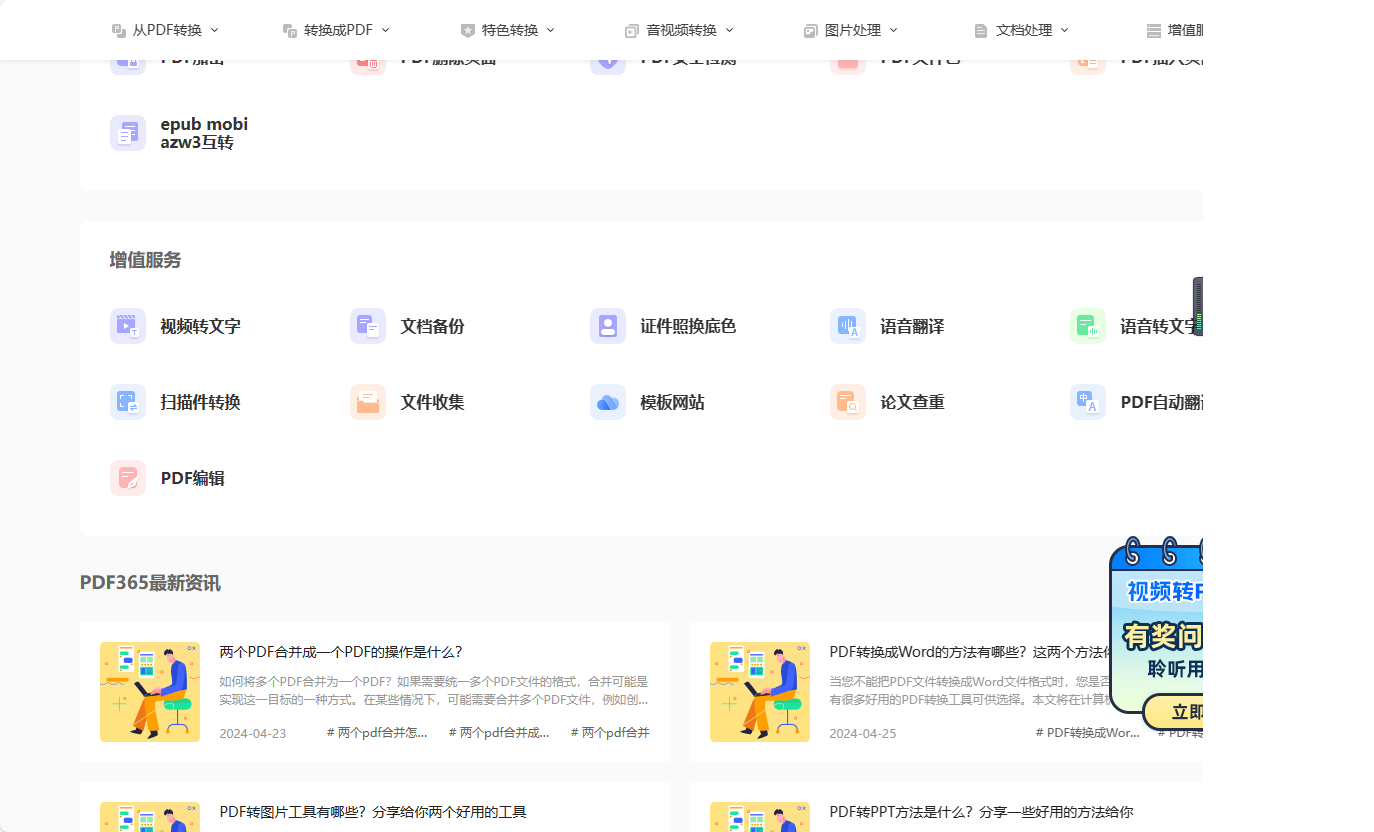Viewport: 1374px width, 832px height.
Task: Open the 论文查重 link
Action: pos(912,402)
